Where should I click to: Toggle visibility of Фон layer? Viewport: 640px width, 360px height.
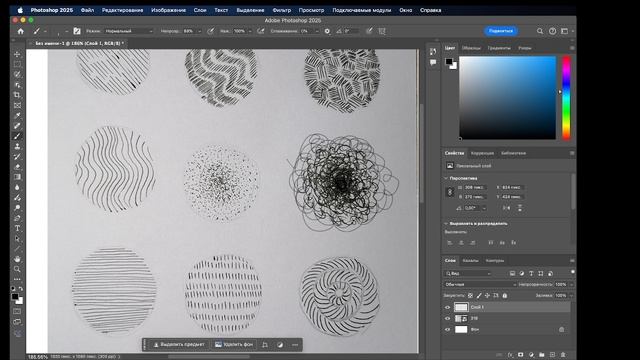447,329
